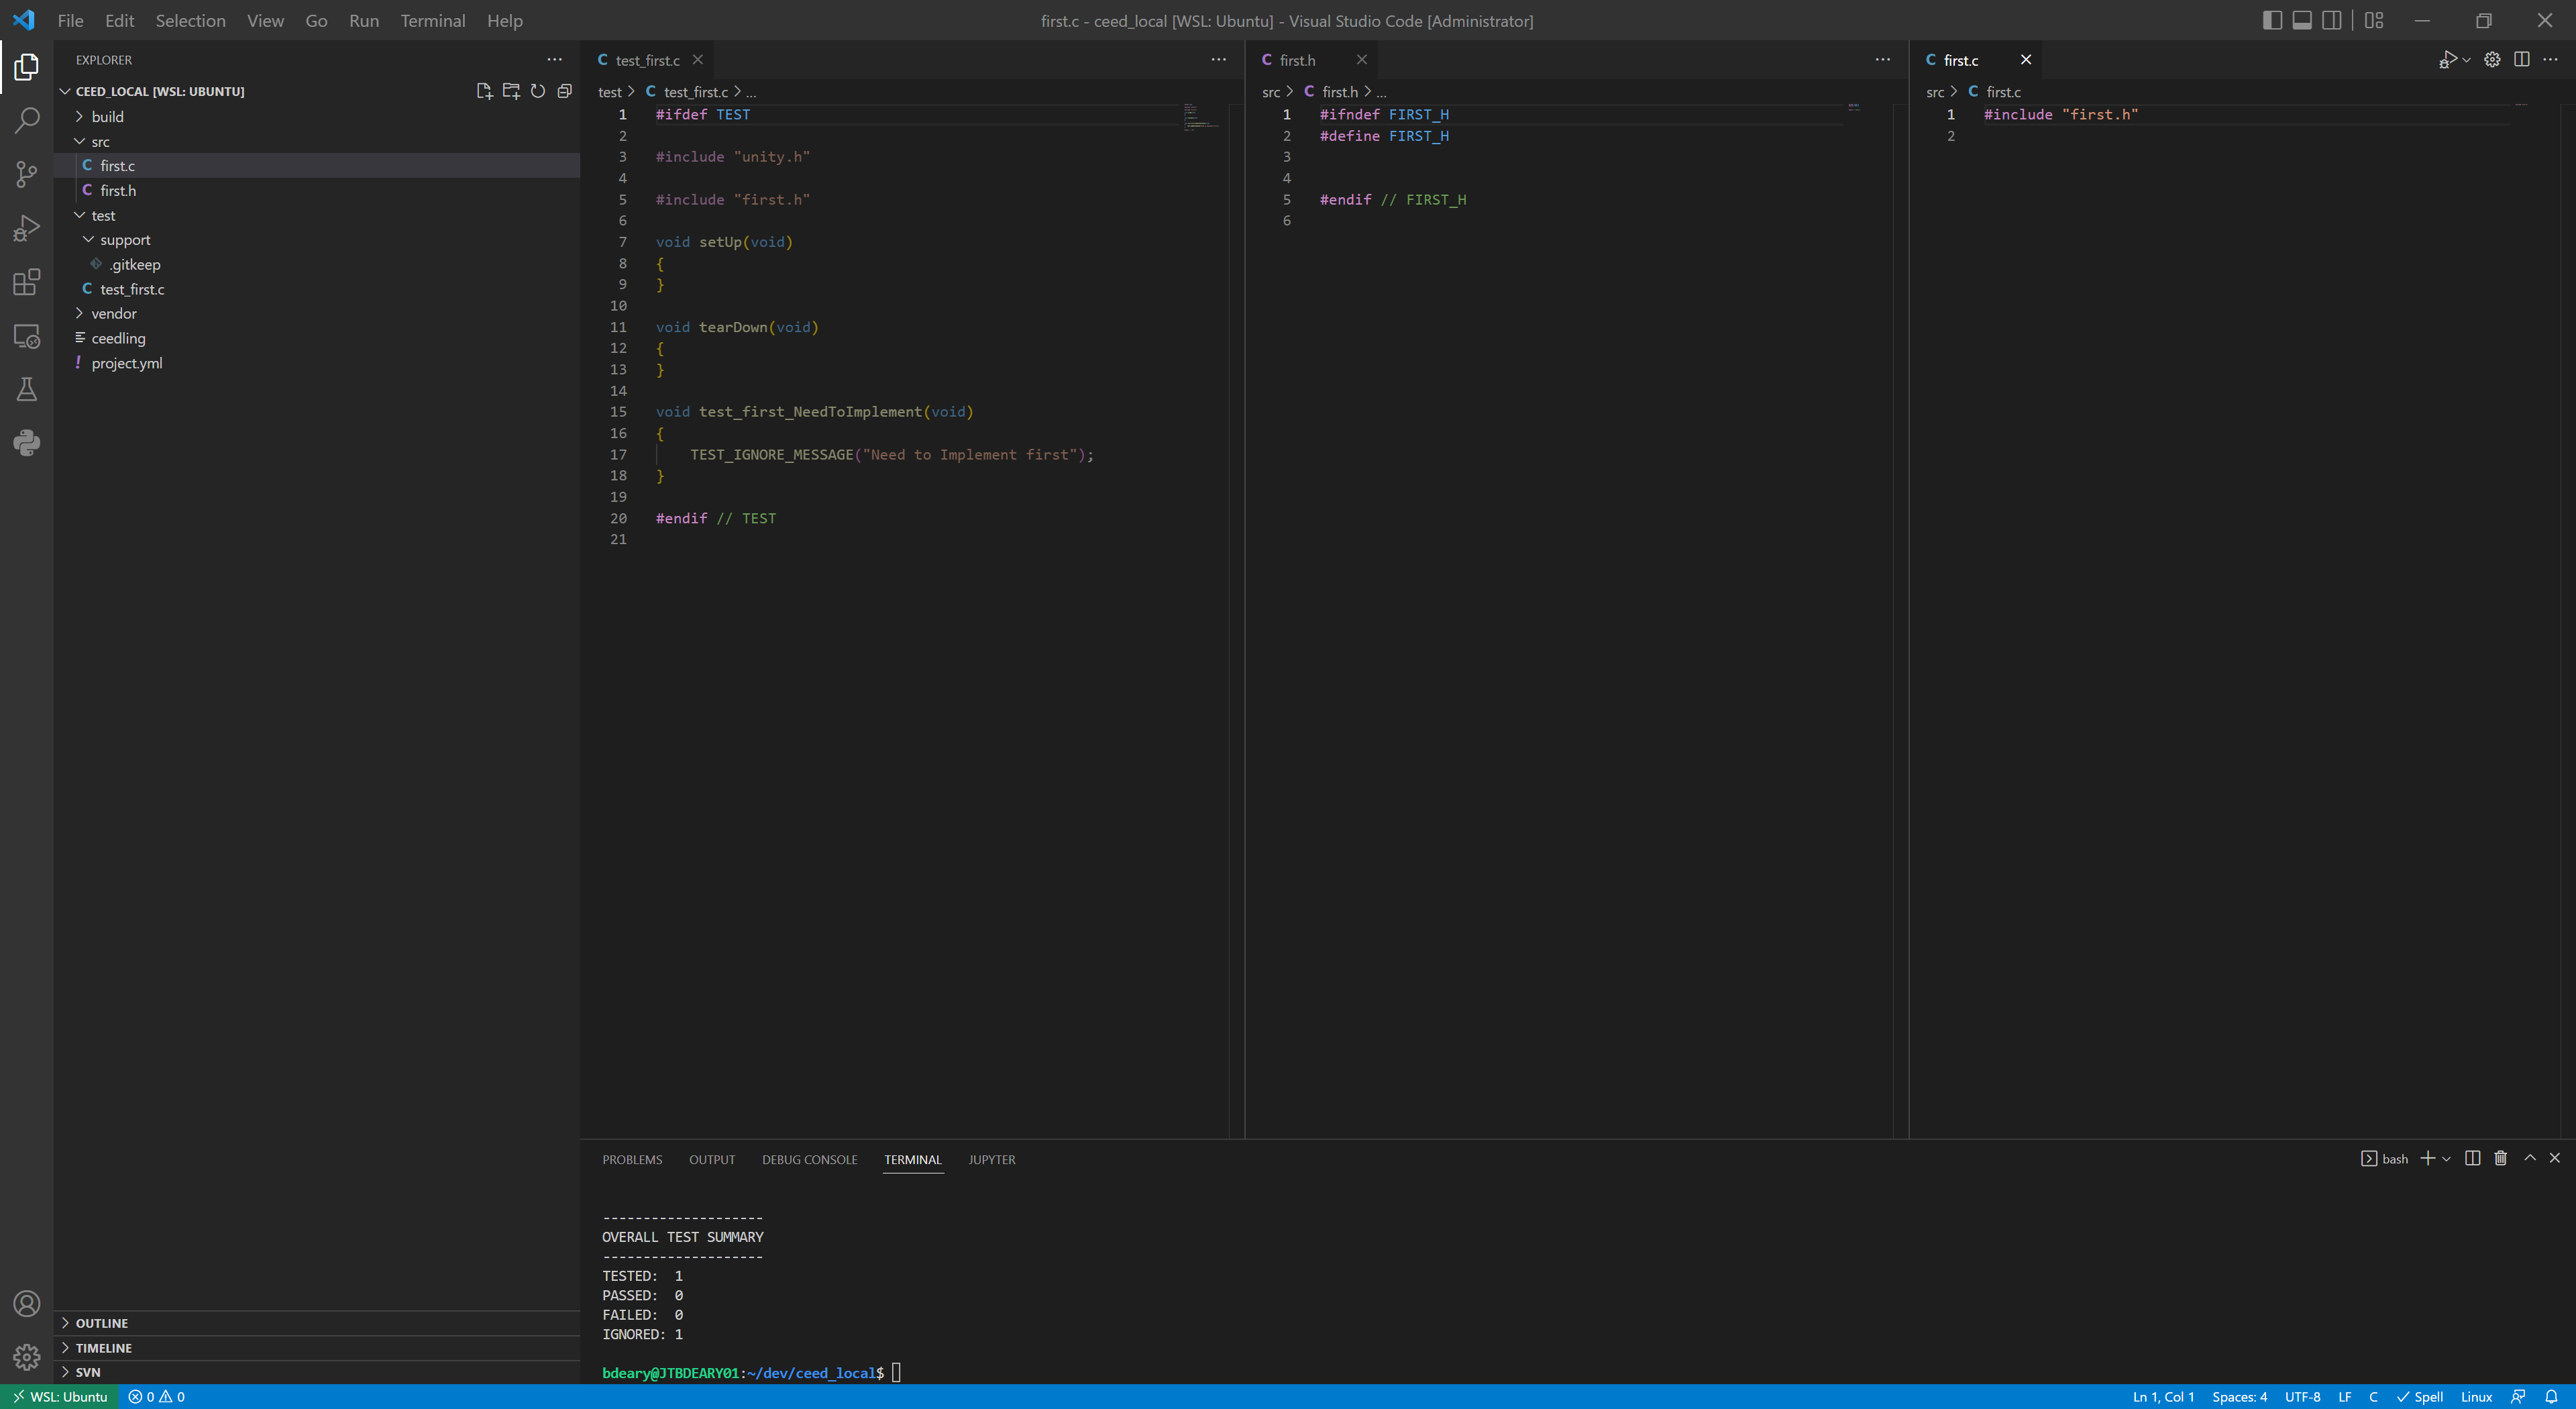
Task: Open the Extensions view
Action: click(x=27, y=282)
